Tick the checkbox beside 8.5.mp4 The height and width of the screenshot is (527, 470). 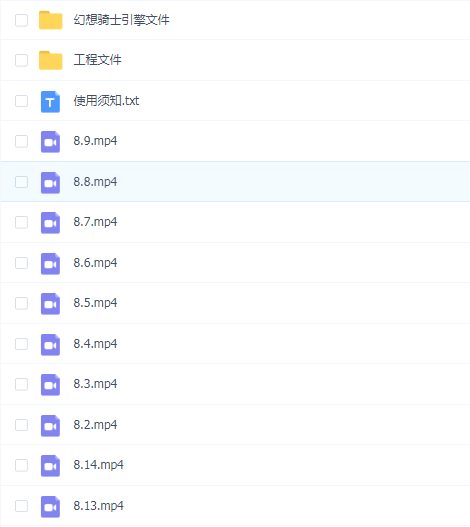tap(22, 303)
